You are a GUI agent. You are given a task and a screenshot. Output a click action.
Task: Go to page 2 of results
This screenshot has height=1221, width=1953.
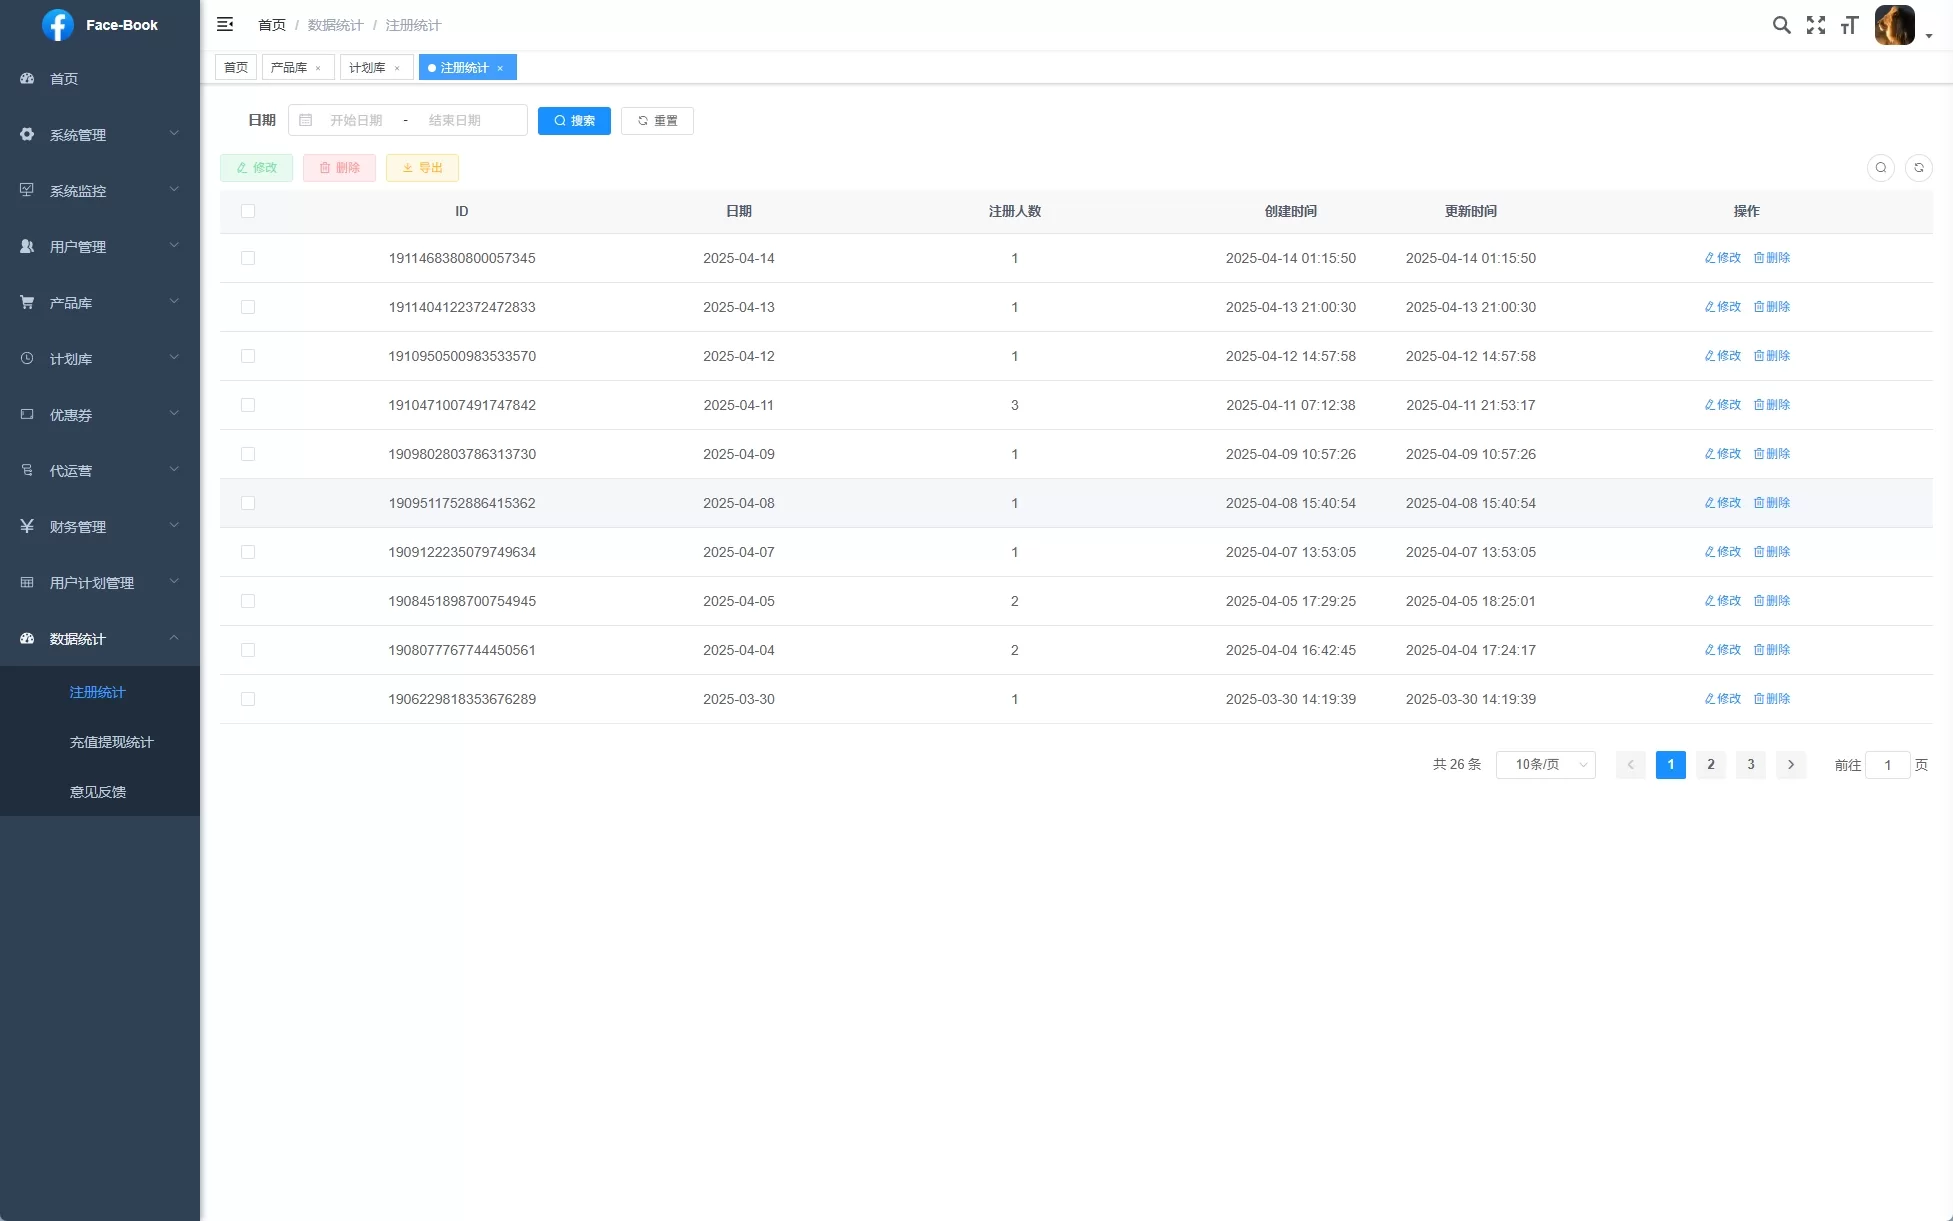coord(1710,765)
